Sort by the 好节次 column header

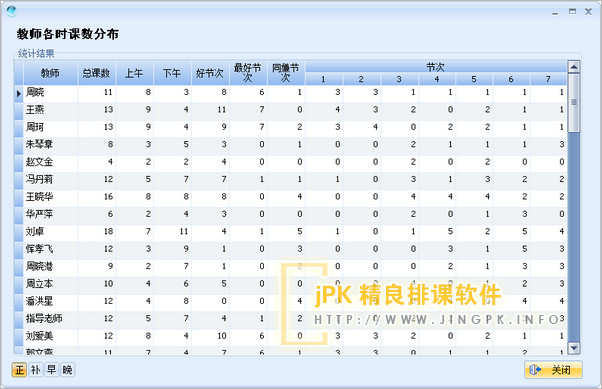[210, 73]
